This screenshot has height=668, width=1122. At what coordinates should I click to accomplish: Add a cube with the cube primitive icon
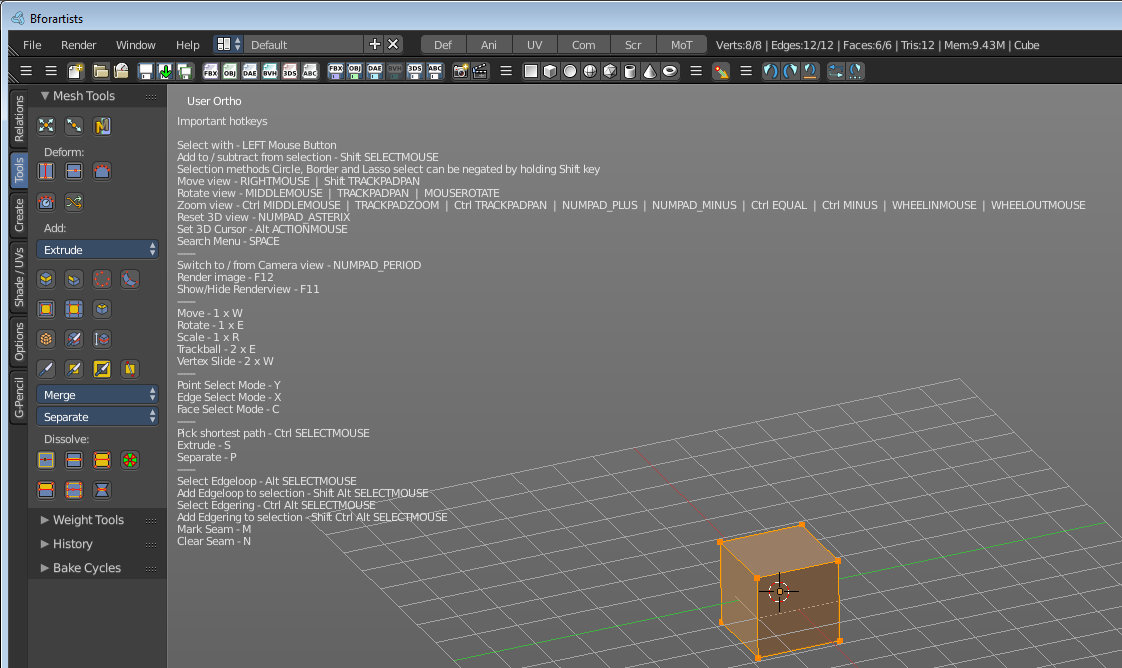550,72
